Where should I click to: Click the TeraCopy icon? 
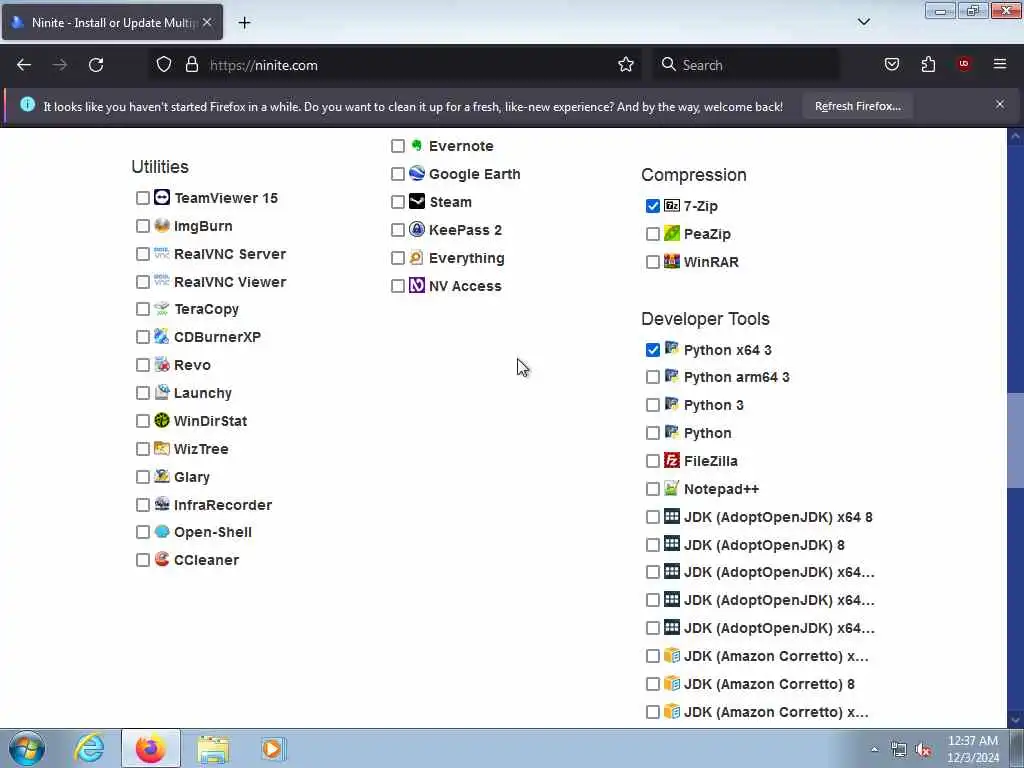pyautogui.click(x=162, y=308)
